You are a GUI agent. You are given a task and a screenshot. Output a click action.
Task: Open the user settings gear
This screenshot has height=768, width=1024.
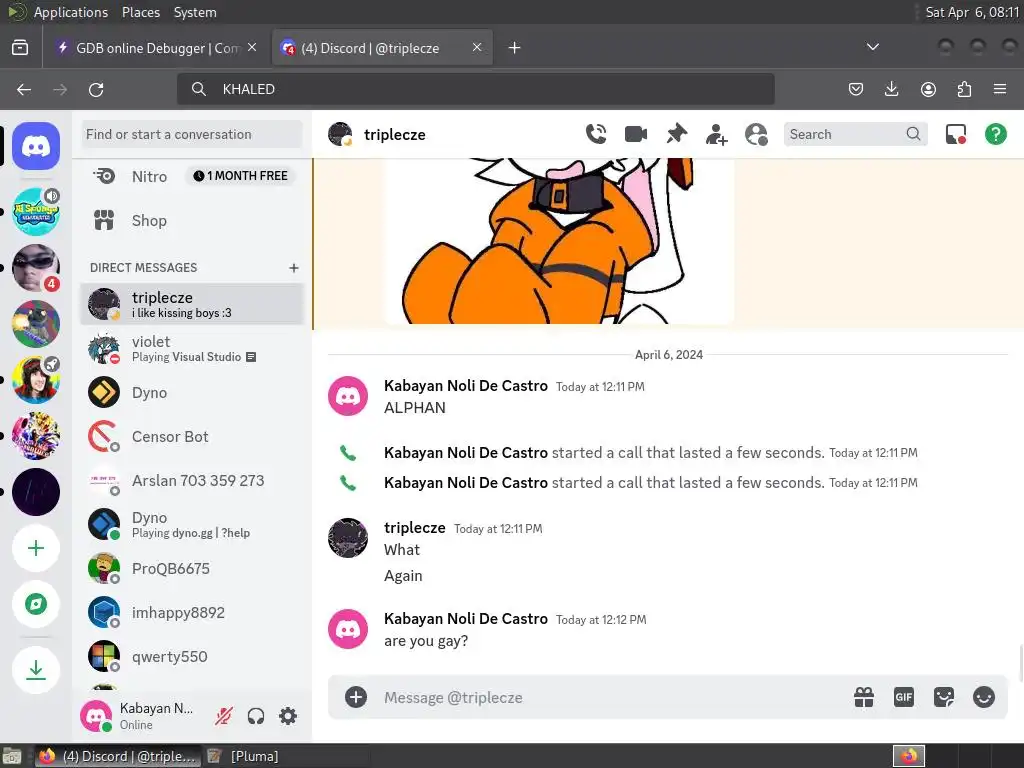[x=288, y=716]
